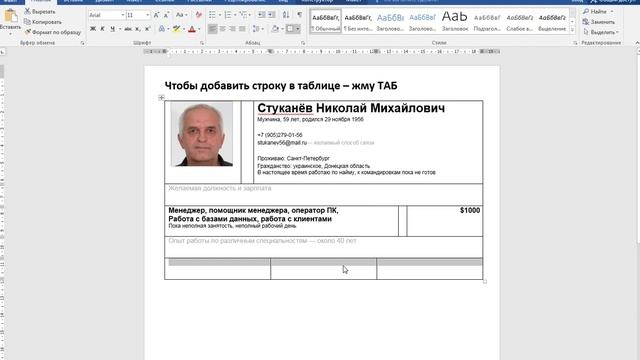Apply the Подзаголовок (Subtitle) style
640x360 pixels.
(487, 22)
